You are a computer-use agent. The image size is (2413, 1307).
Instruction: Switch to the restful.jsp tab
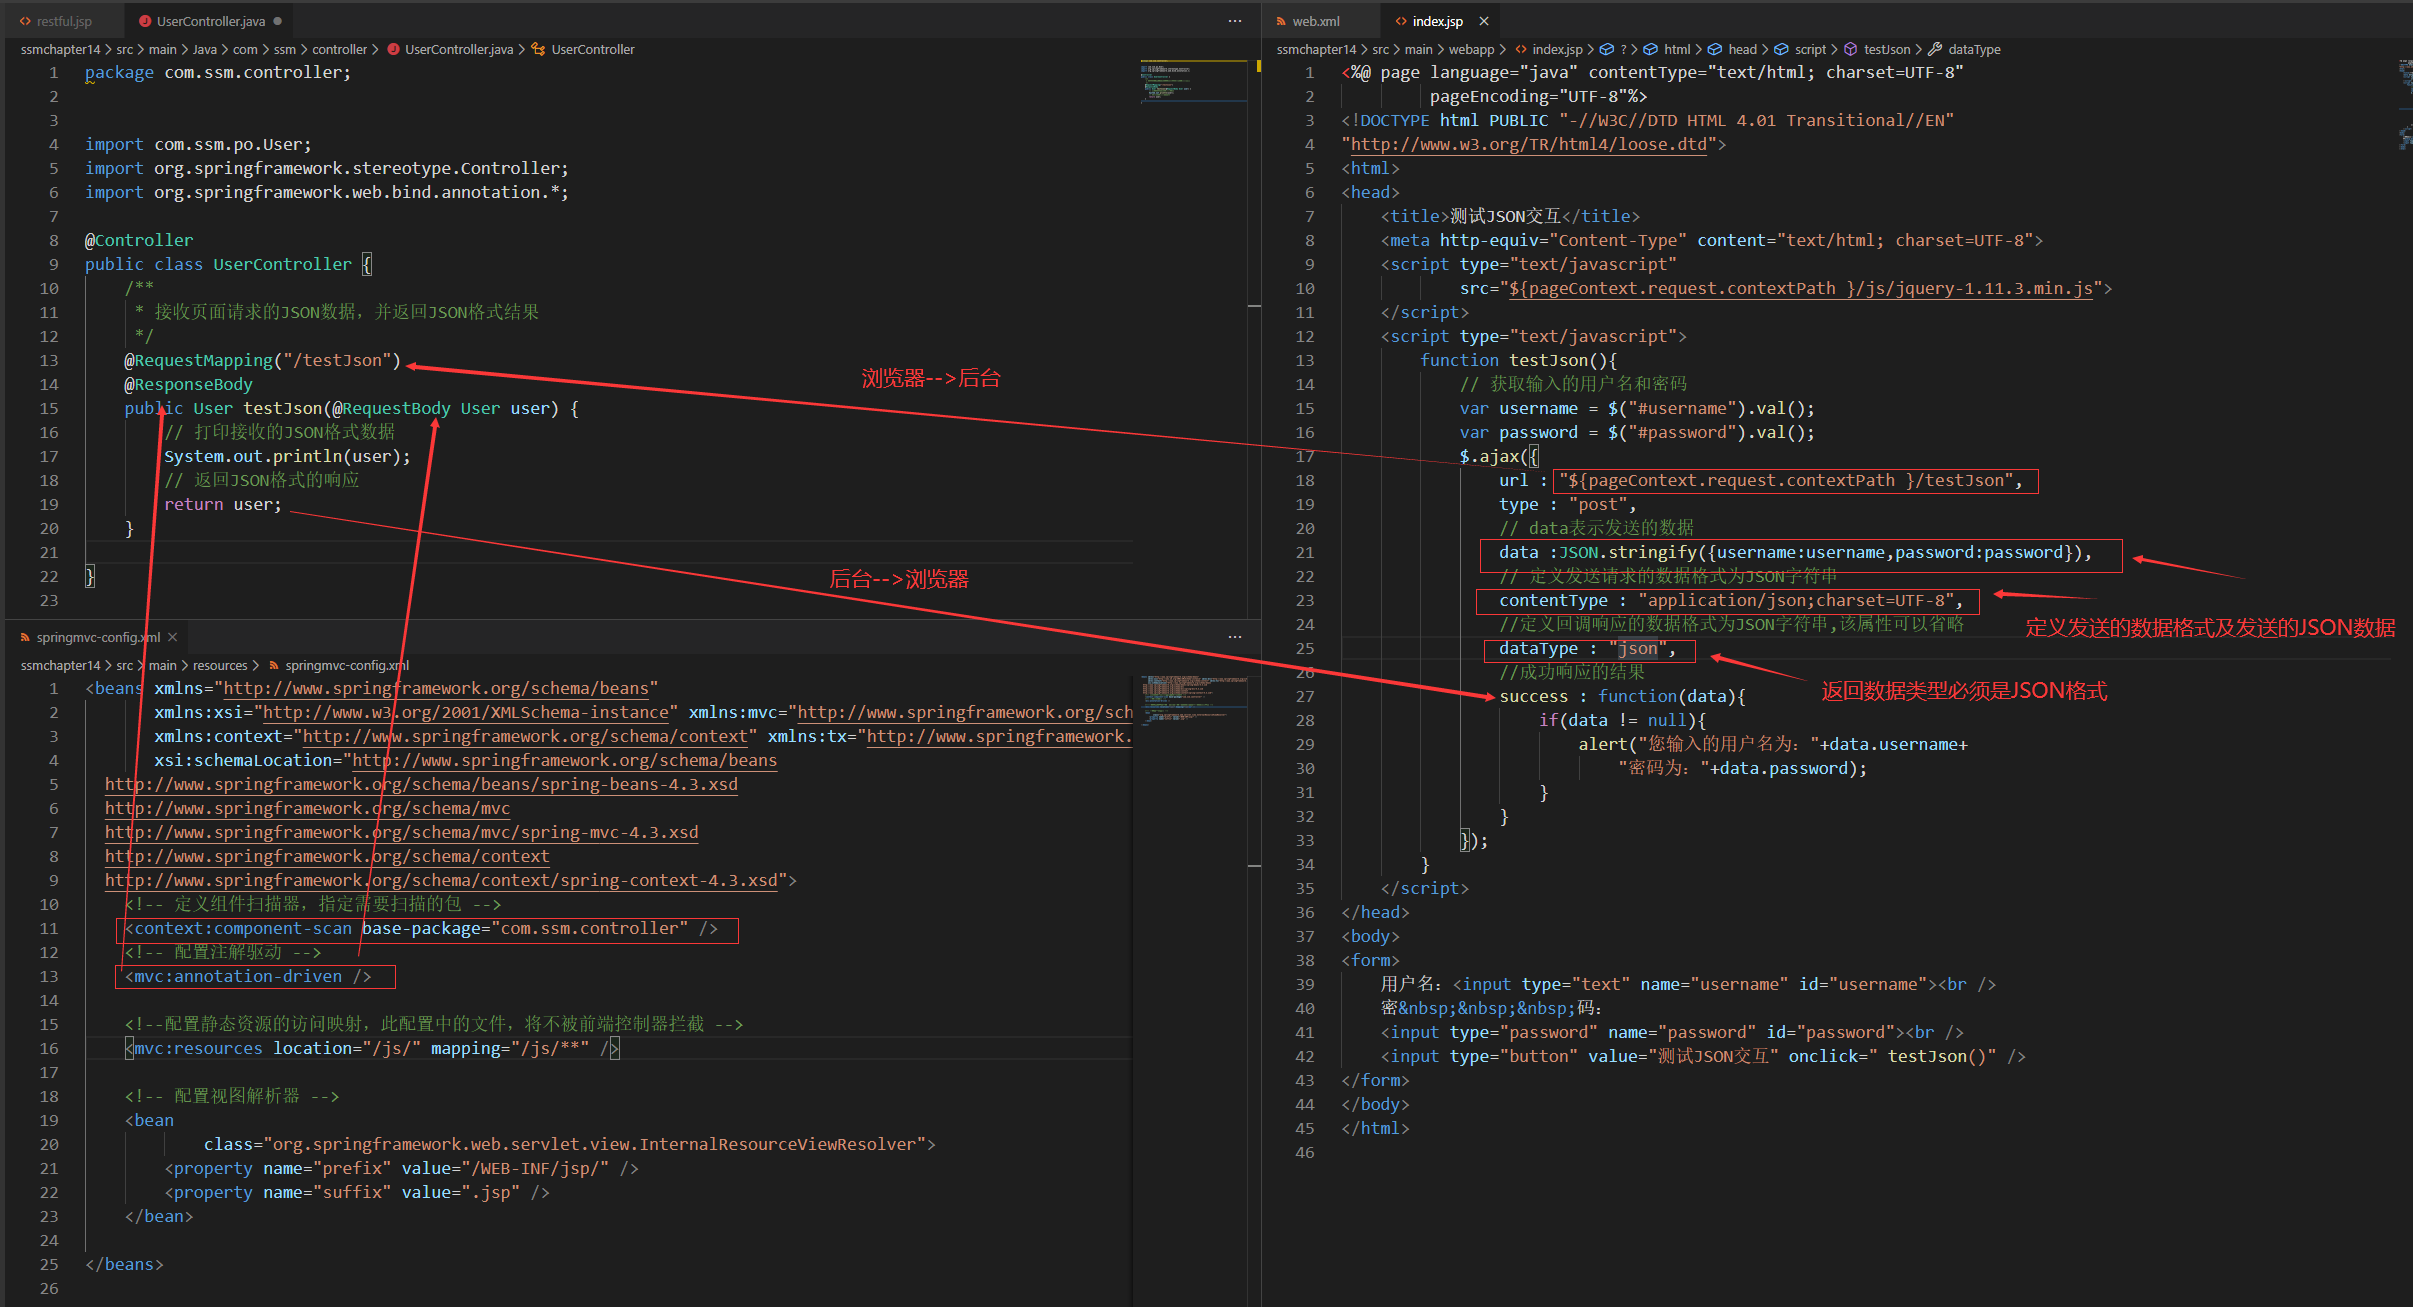63,21
